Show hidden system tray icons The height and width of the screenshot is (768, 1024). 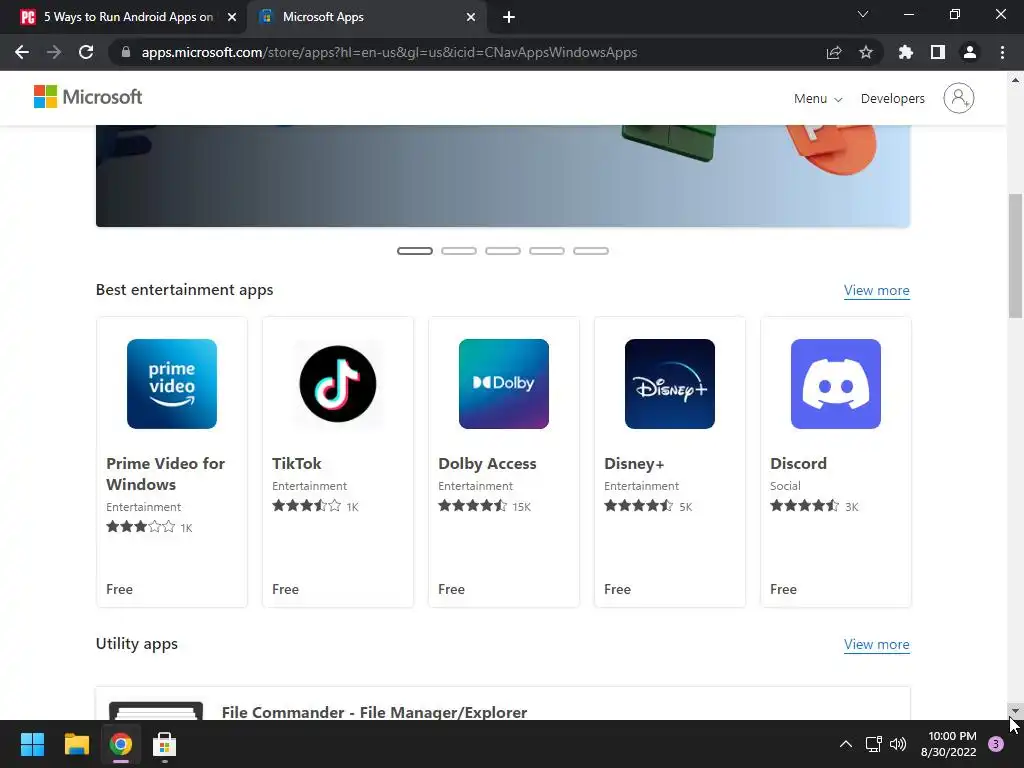click(845, 744)
